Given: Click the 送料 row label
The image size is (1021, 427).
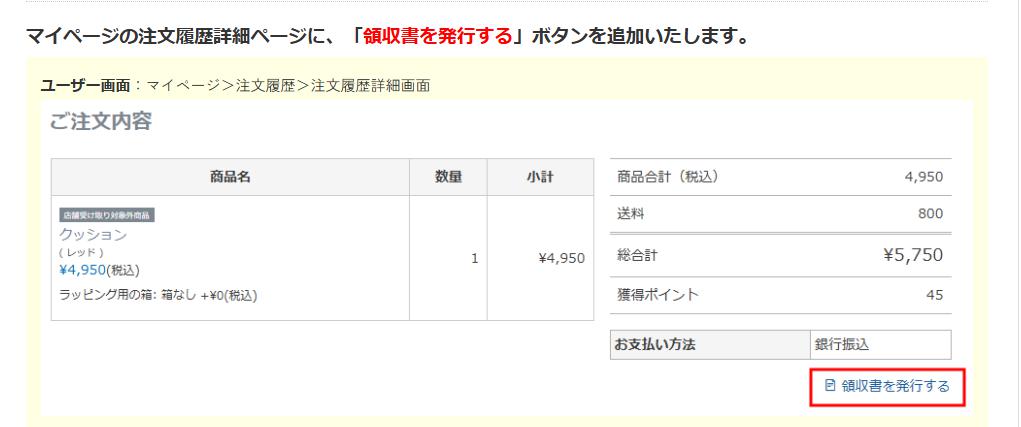Looking at the screenshot, I should coord(630,214).
